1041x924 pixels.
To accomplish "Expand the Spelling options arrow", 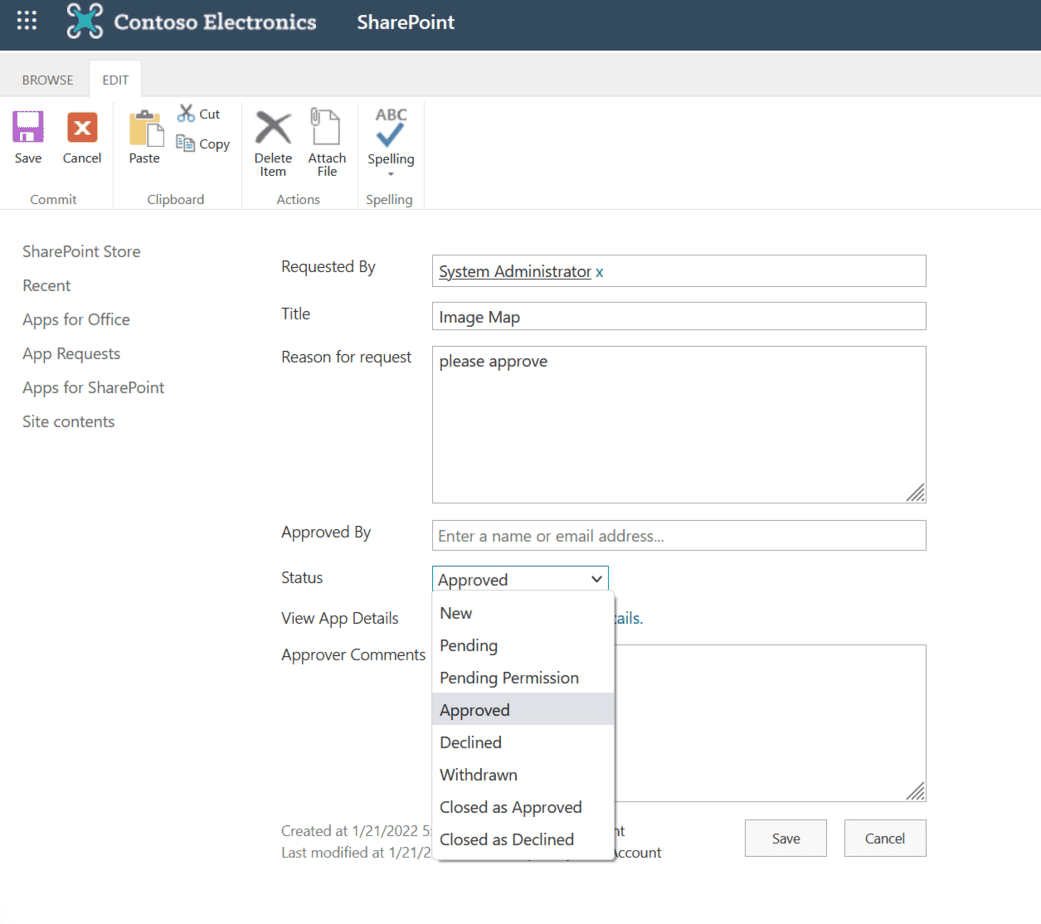I will tap(390, 175).
